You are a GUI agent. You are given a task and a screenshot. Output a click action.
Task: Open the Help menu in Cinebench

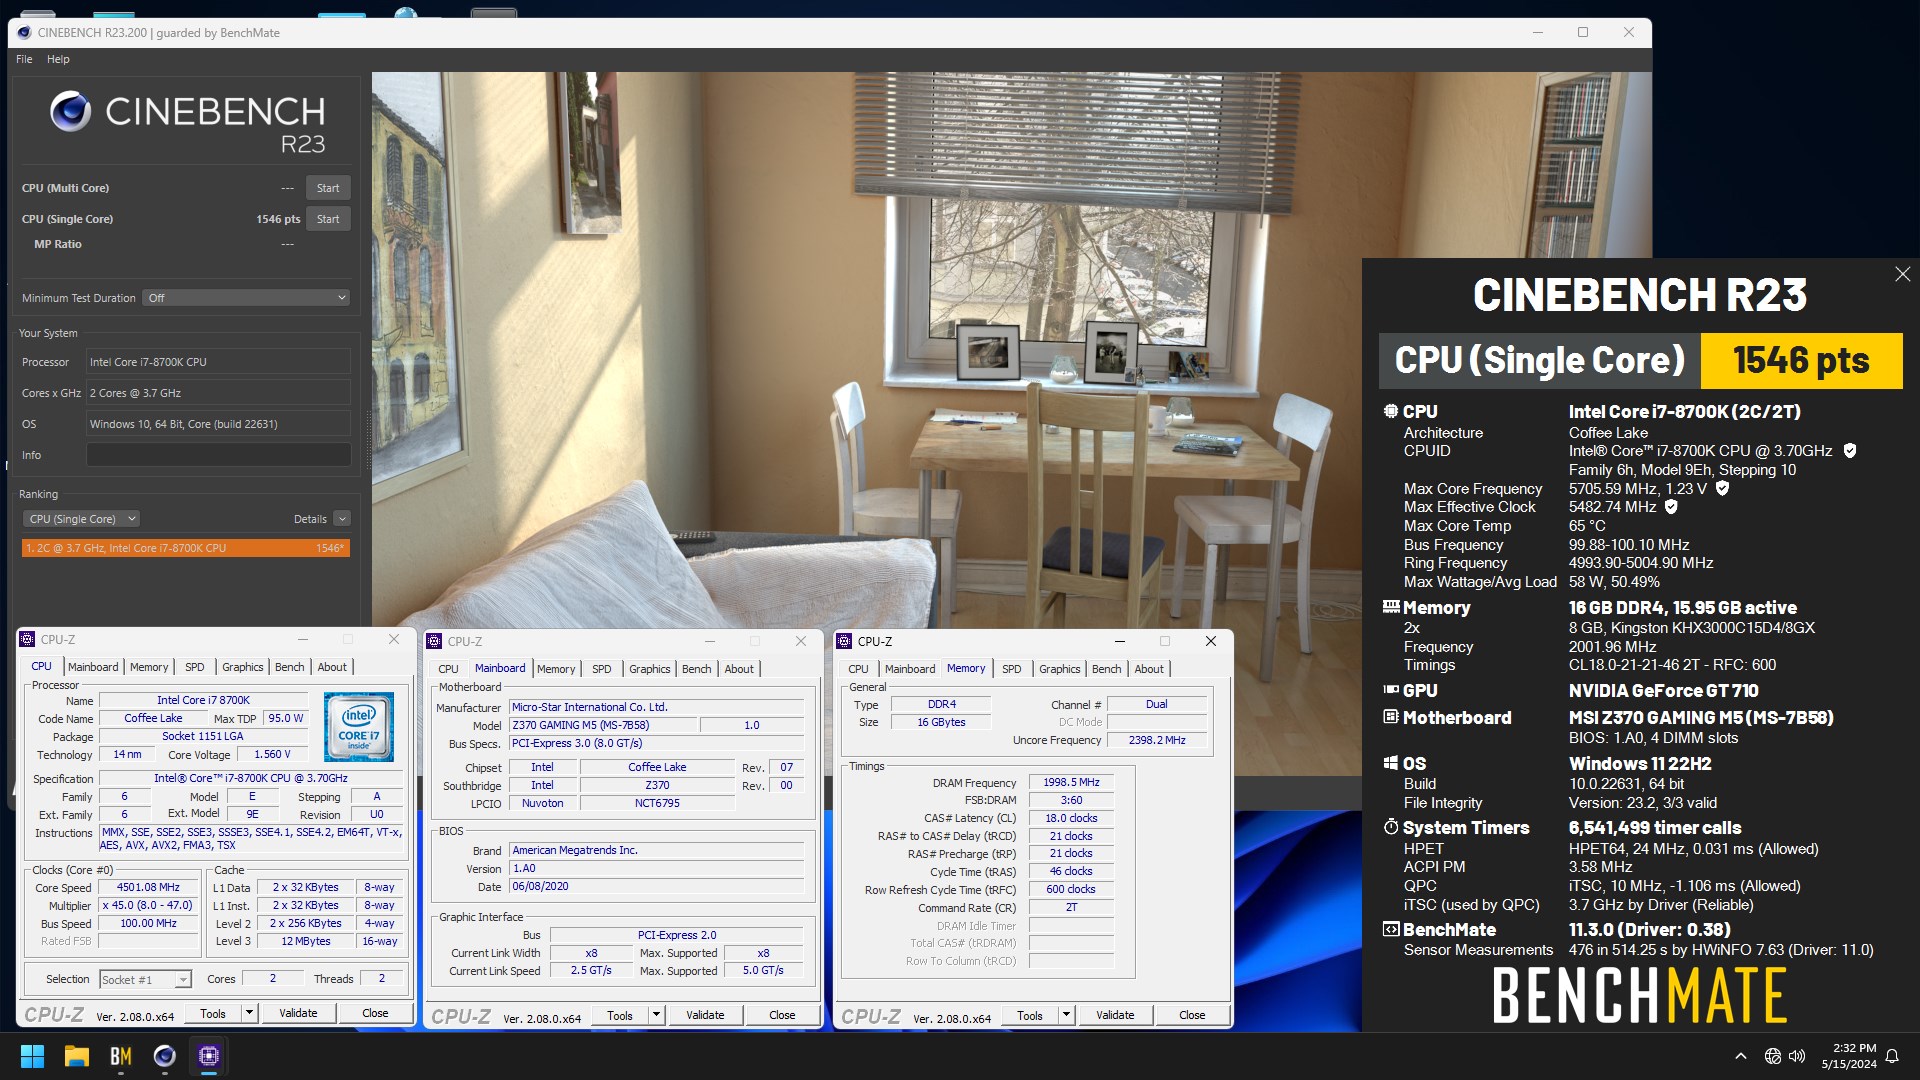coord(58,59)
